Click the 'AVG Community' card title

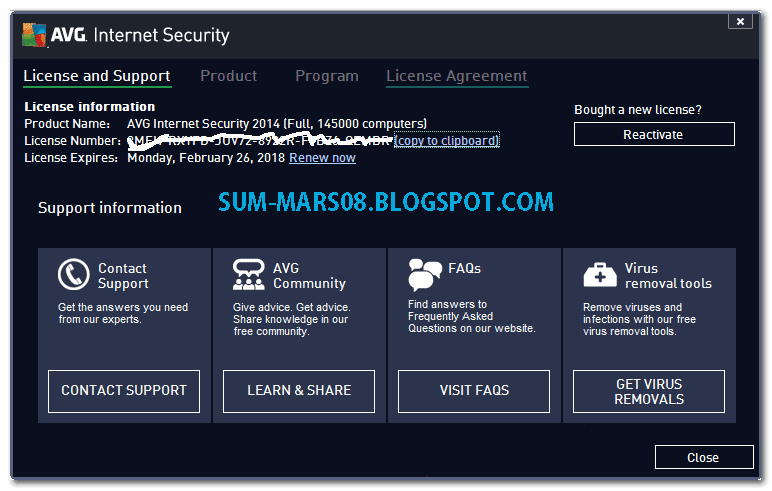pyautogui.click(x=309, y=276)
